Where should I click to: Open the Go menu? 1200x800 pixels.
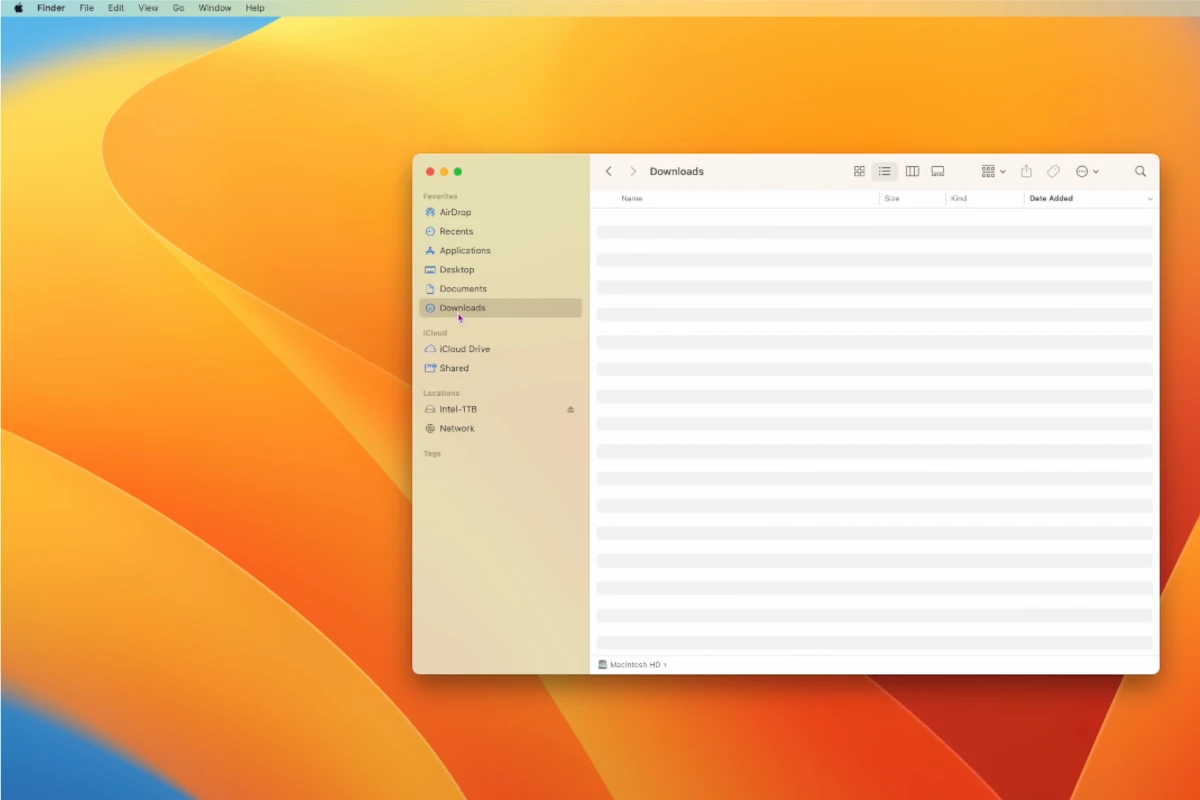pos(178,8)
